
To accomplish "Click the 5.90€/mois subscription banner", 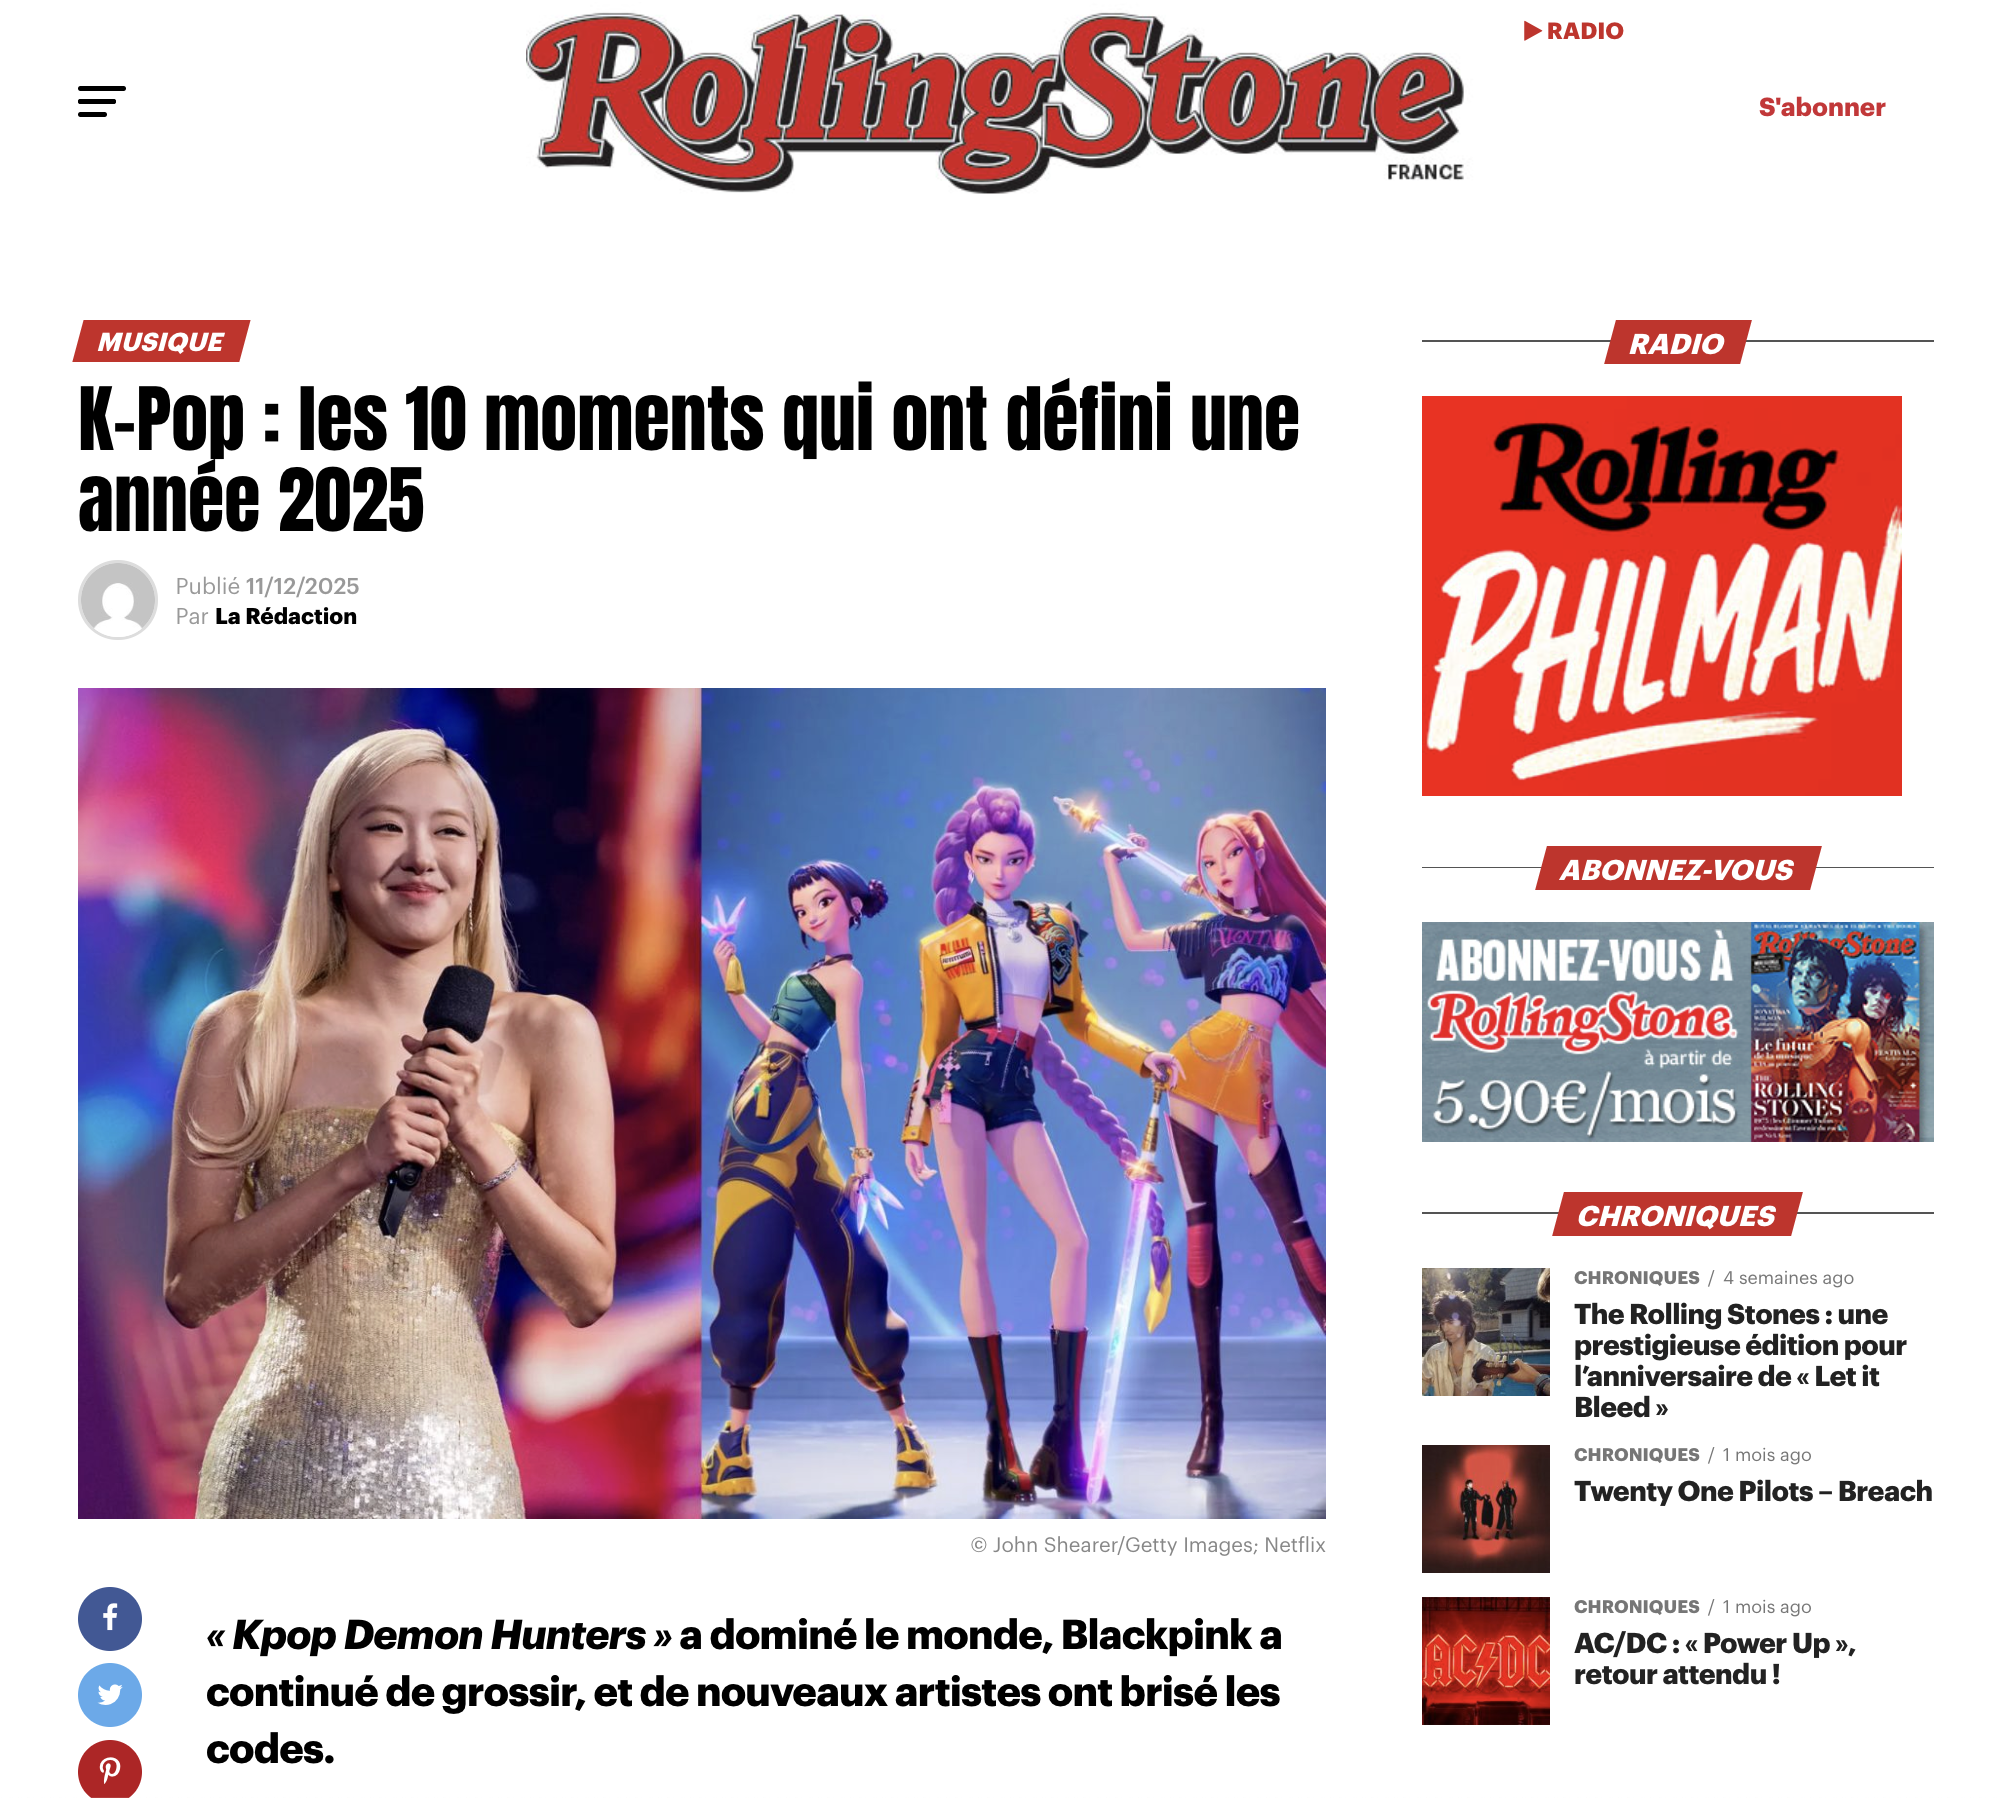I will 1677,1032.
